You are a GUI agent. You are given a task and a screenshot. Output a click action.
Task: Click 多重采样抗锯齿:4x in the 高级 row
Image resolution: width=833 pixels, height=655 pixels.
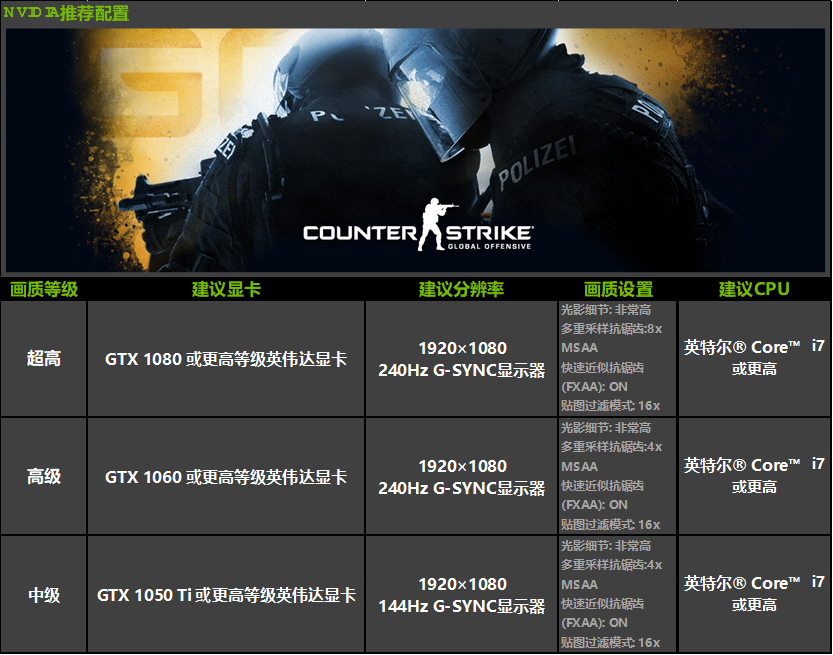[x=611, y=447]
